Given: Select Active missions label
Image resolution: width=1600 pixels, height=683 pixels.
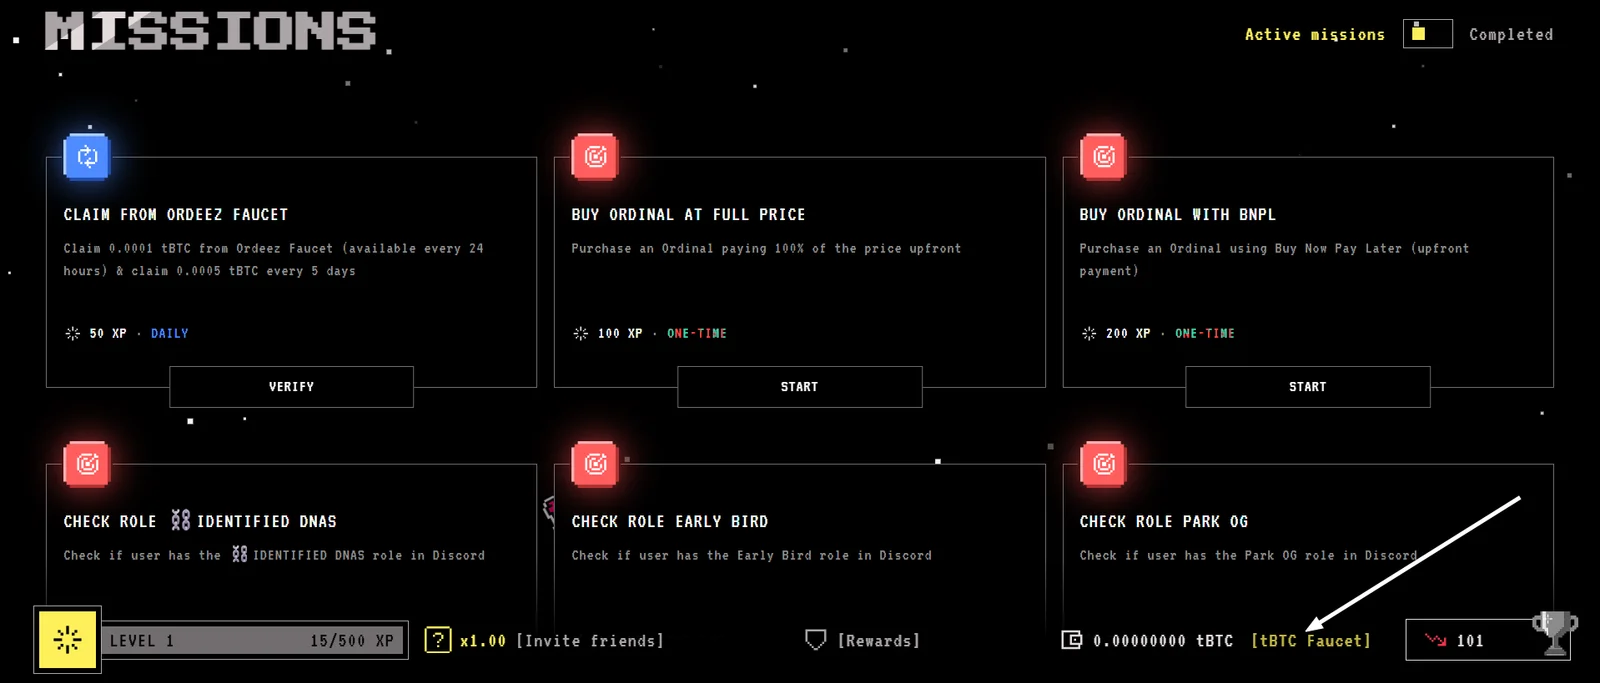Looking at the screenshot, I should coord(1315,34).
